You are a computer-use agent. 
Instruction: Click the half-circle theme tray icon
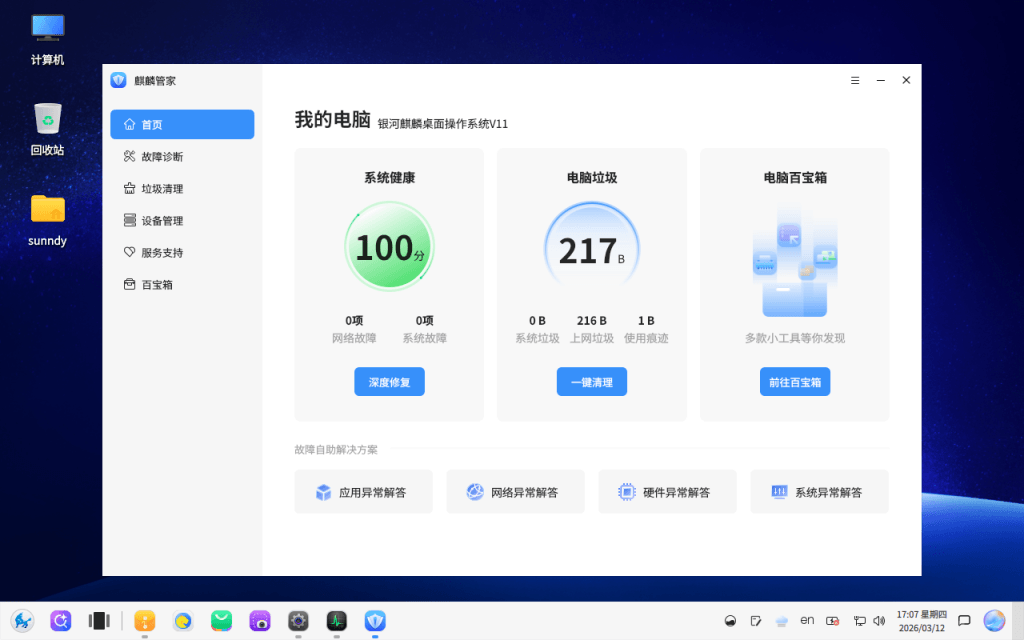click(x=731, y=620)
